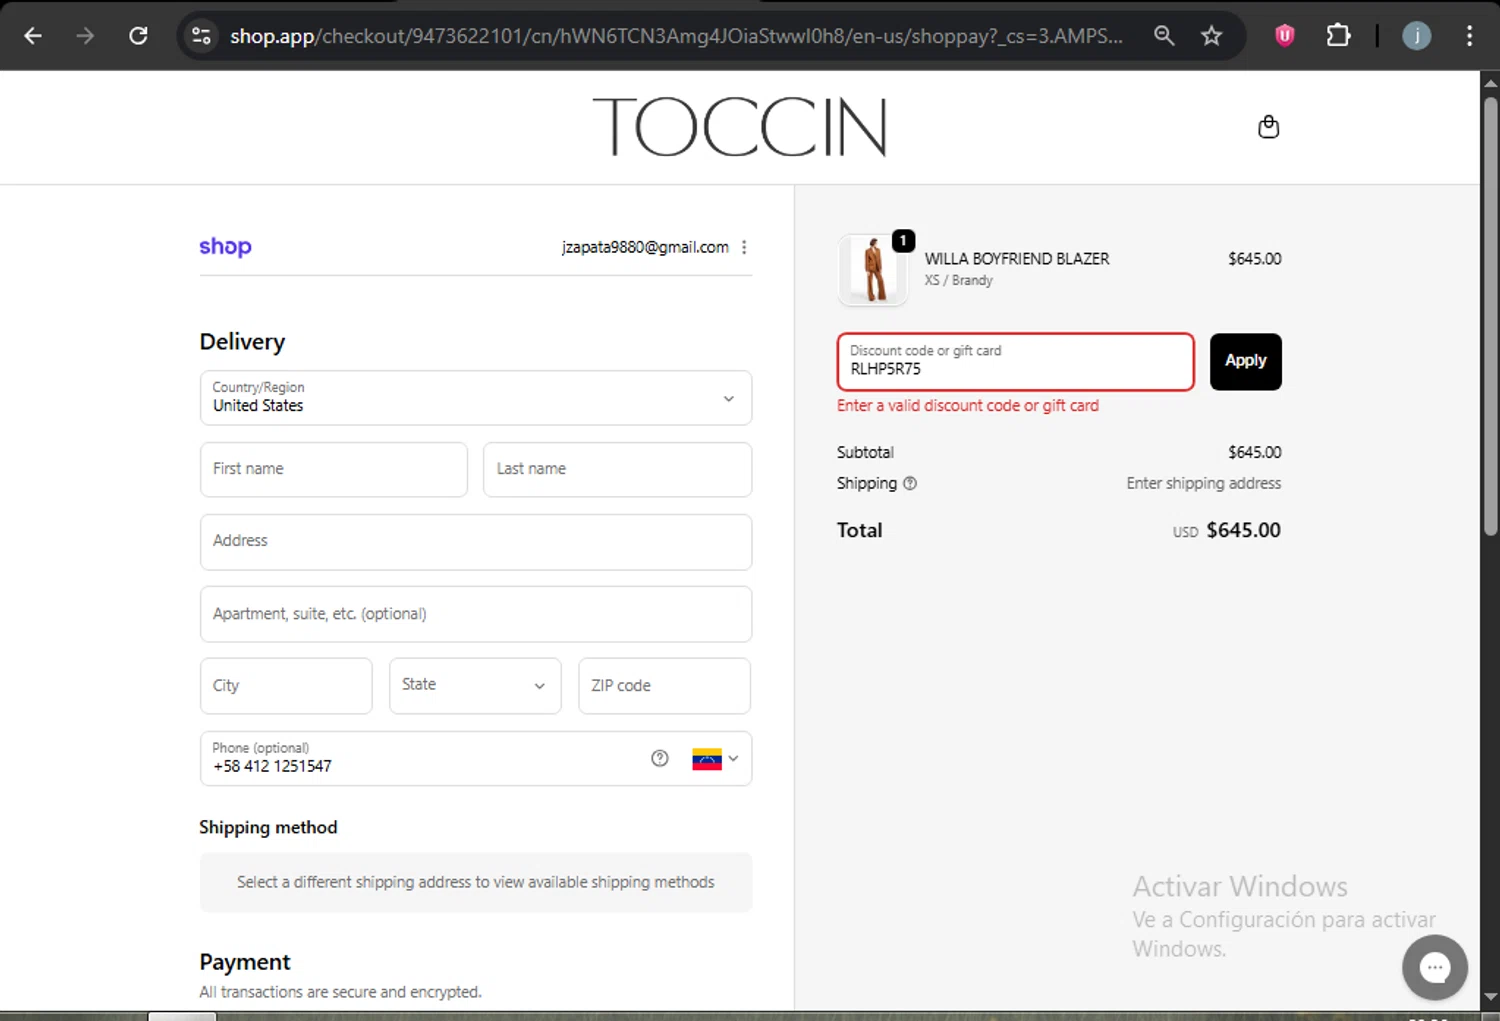This screenshot has width=1500, height=1021.
Task: Click the XS / Brandy variant text
Action: 958,280
